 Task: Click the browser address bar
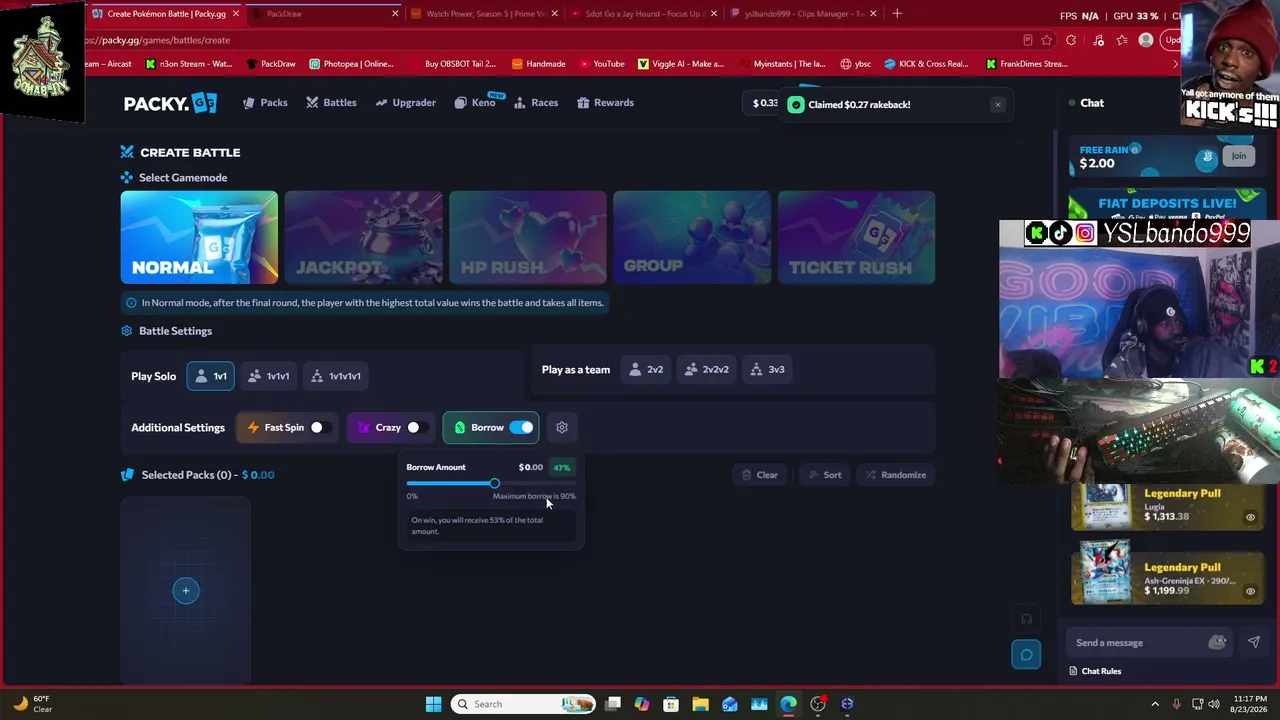tap(550, 40)
